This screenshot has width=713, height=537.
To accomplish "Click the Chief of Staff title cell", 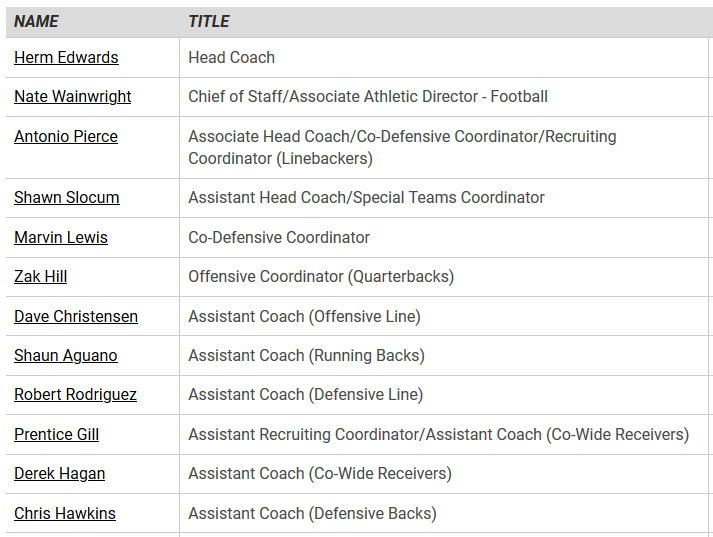I will [368, 97].
